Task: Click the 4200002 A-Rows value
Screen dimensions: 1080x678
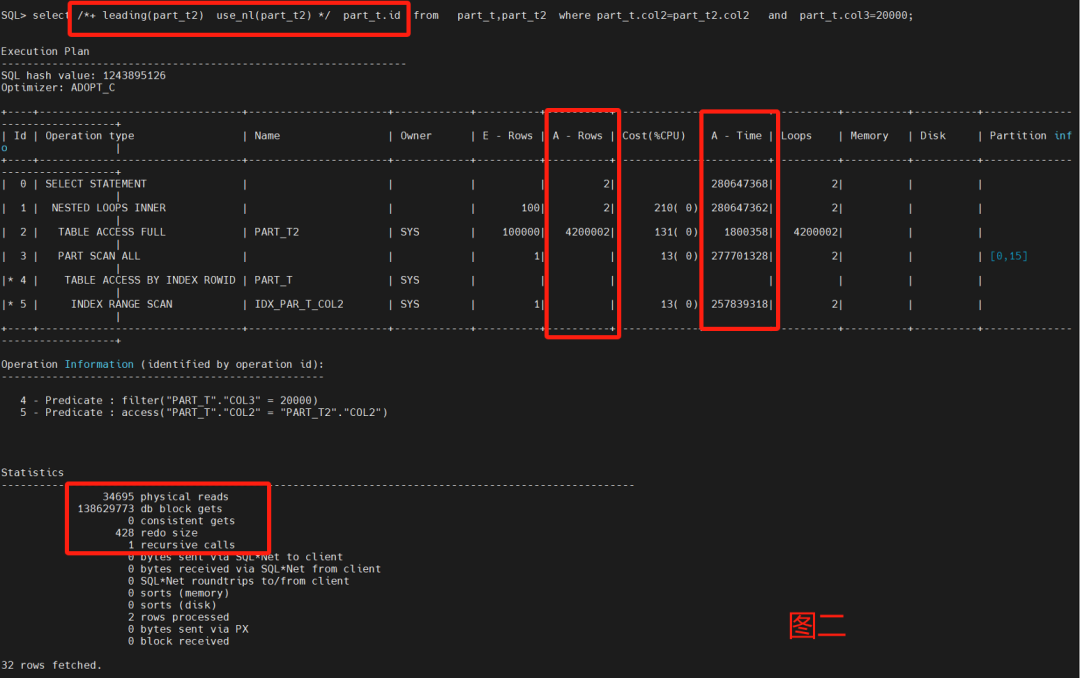Action: pos(588,232)
